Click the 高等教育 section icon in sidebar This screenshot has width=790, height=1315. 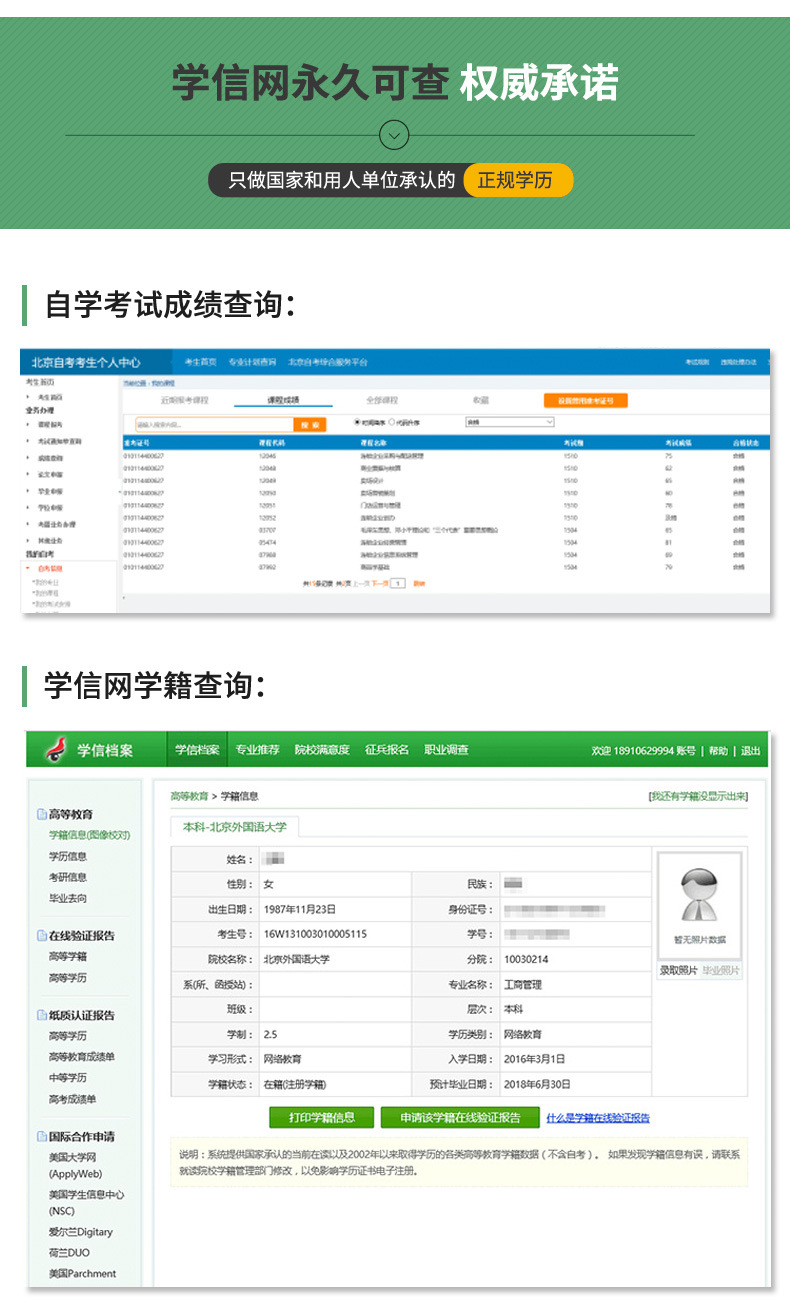click(42, 815)
